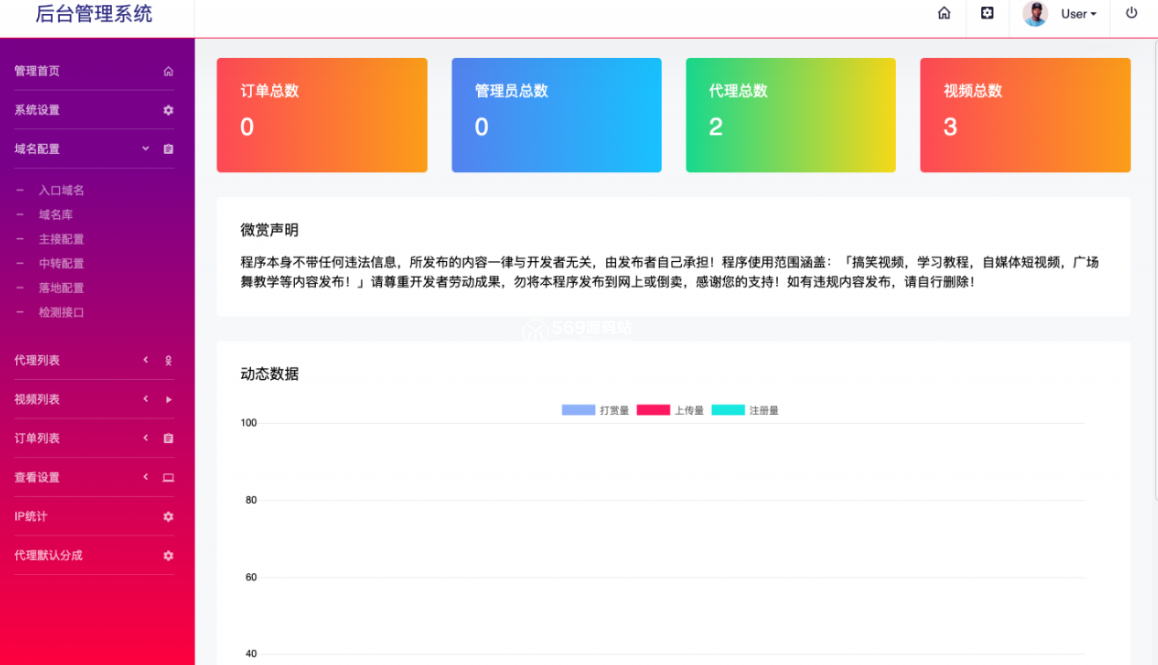Expand the 代理列表 chevron
Screen dimensions: 1158x665
pos(145,360)
